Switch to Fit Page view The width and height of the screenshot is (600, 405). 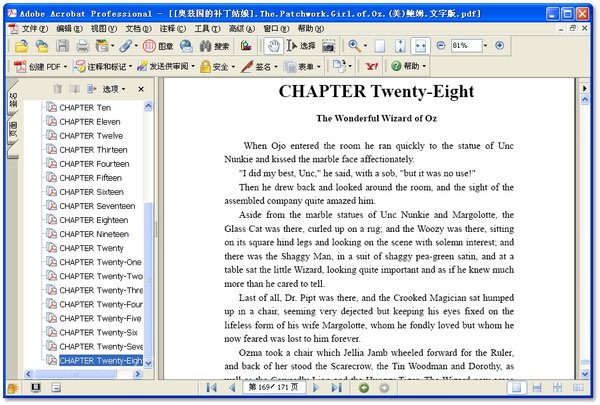[x=400, y=46]
